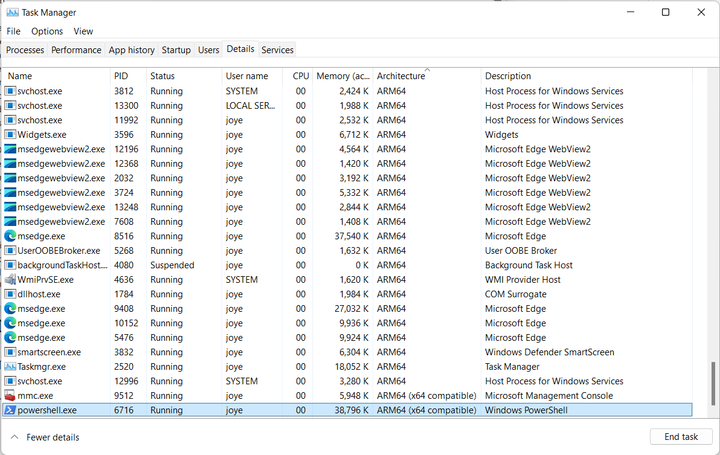Click PID 9512 cell
The width and height of the screenshot is (720, 455).
124,396
